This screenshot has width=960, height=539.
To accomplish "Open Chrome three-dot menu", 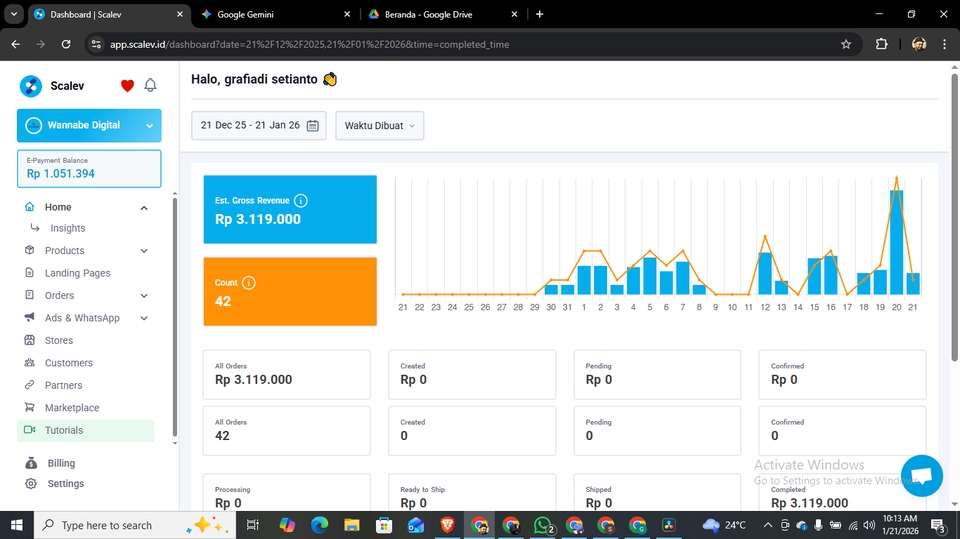I will point(944,44).
